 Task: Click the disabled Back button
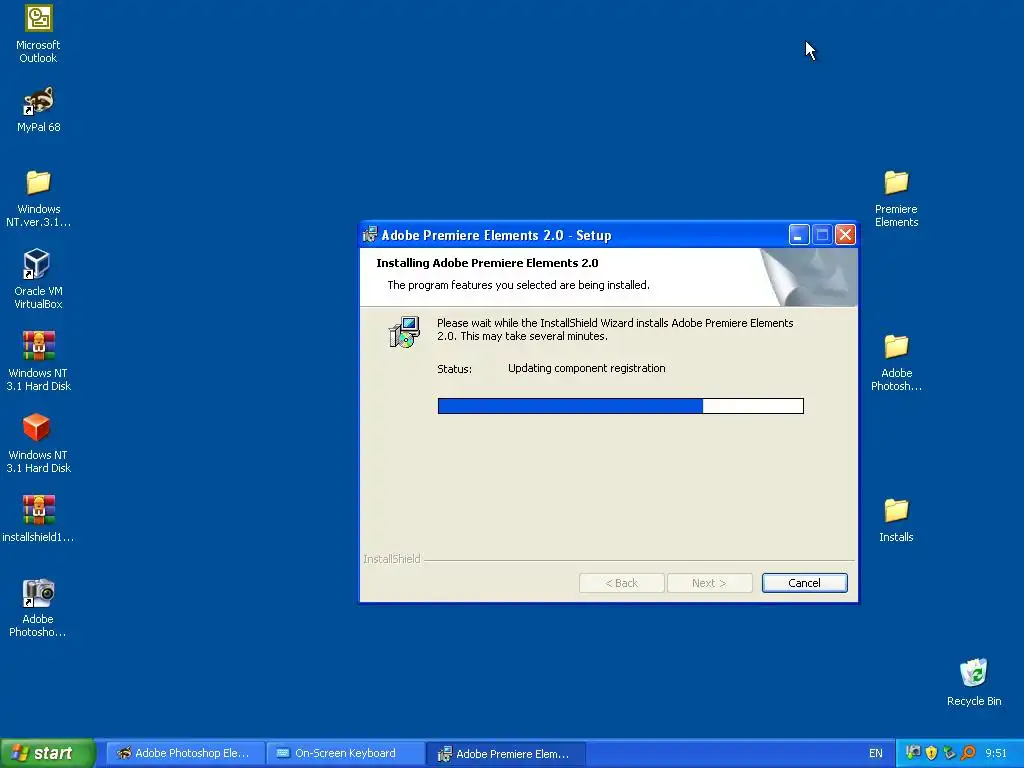tap(621, 583)
